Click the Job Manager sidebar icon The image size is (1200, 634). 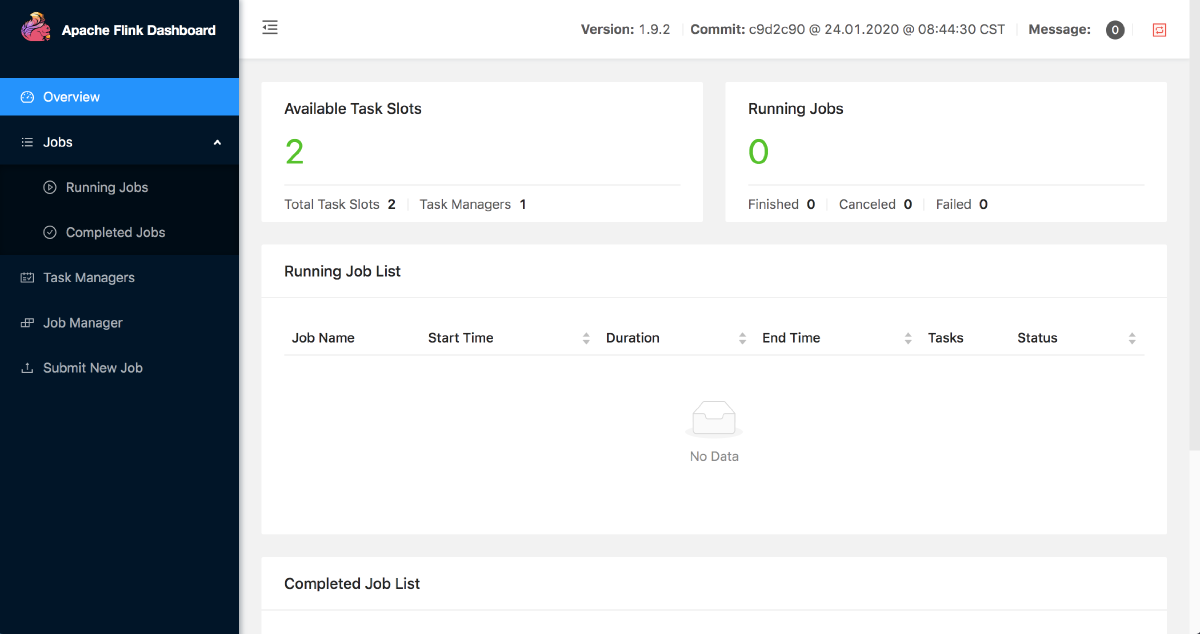click(x=27, y=323)
